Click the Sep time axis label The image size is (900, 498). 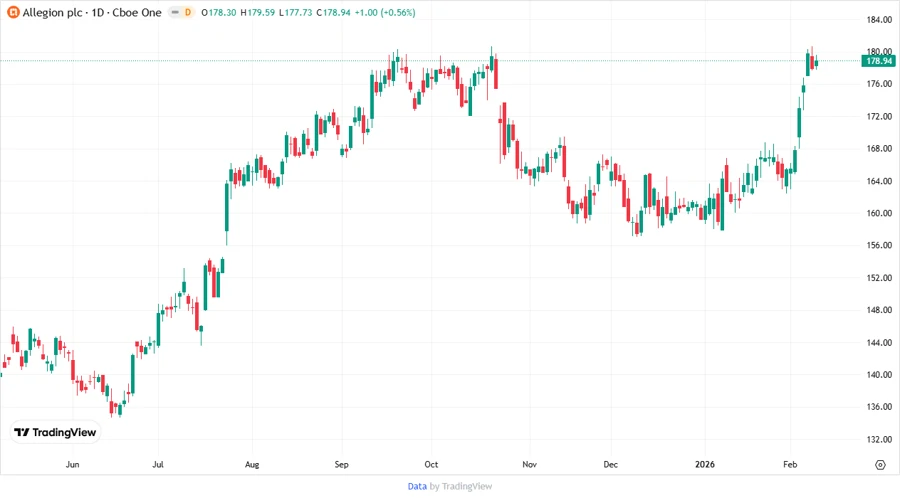tap(342, 465)
